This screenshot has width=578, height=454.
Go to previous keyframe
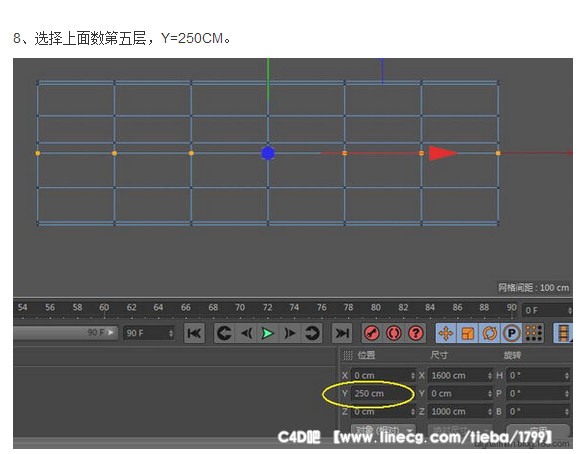[224, 333]
